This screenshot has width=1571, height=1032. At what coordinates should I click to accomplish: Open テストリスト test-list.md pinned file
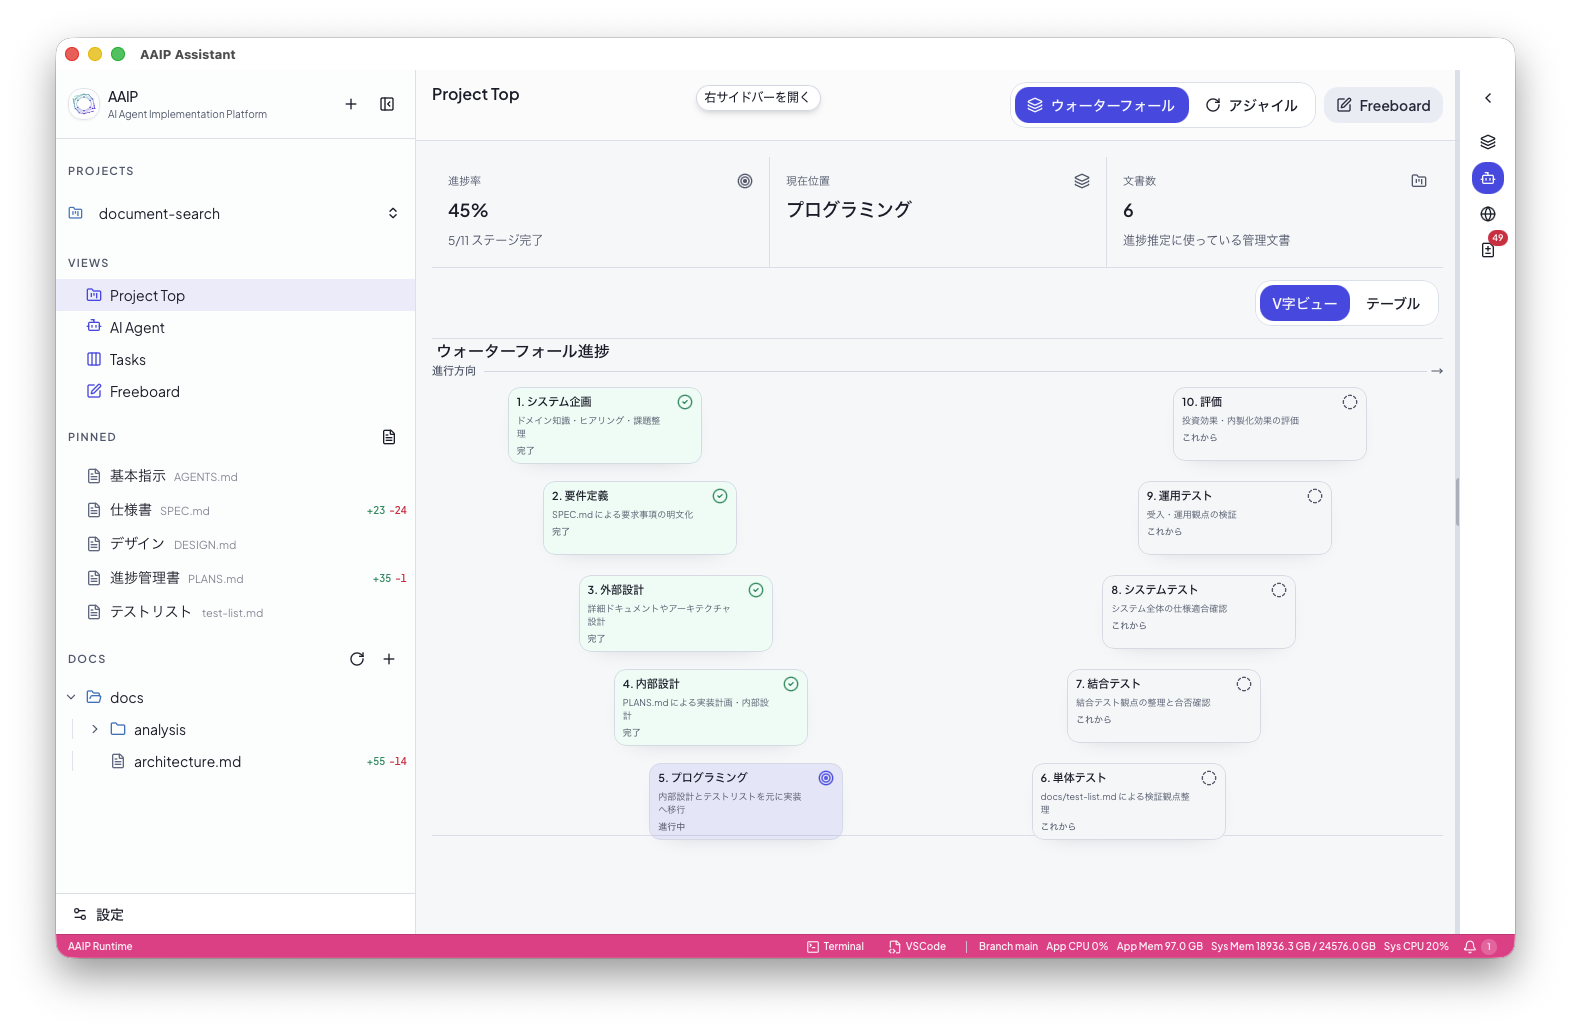[x=236, y=612]
